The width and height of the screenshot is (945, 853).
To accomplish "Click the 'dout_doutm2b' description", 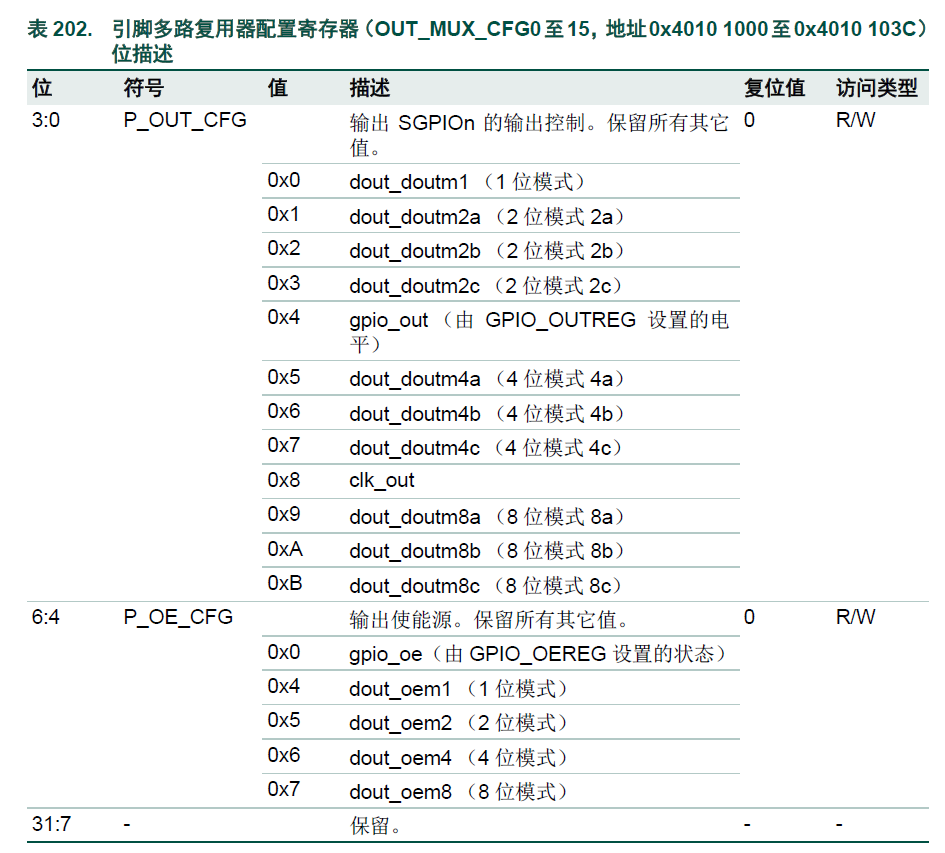I will pyautogui.click(x=487, y=251).
